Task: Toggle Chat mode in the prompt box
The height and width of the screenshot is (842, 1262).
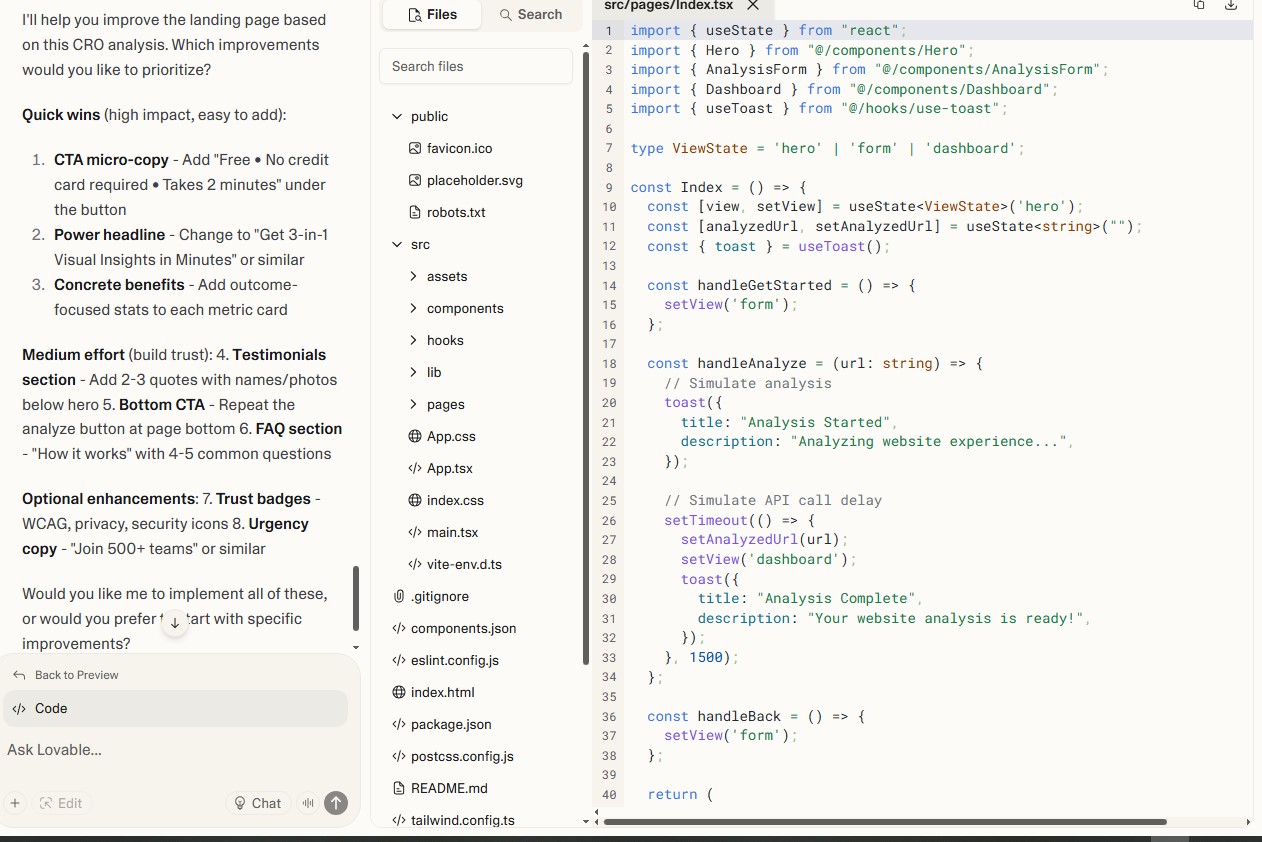Action: [258, 803]
